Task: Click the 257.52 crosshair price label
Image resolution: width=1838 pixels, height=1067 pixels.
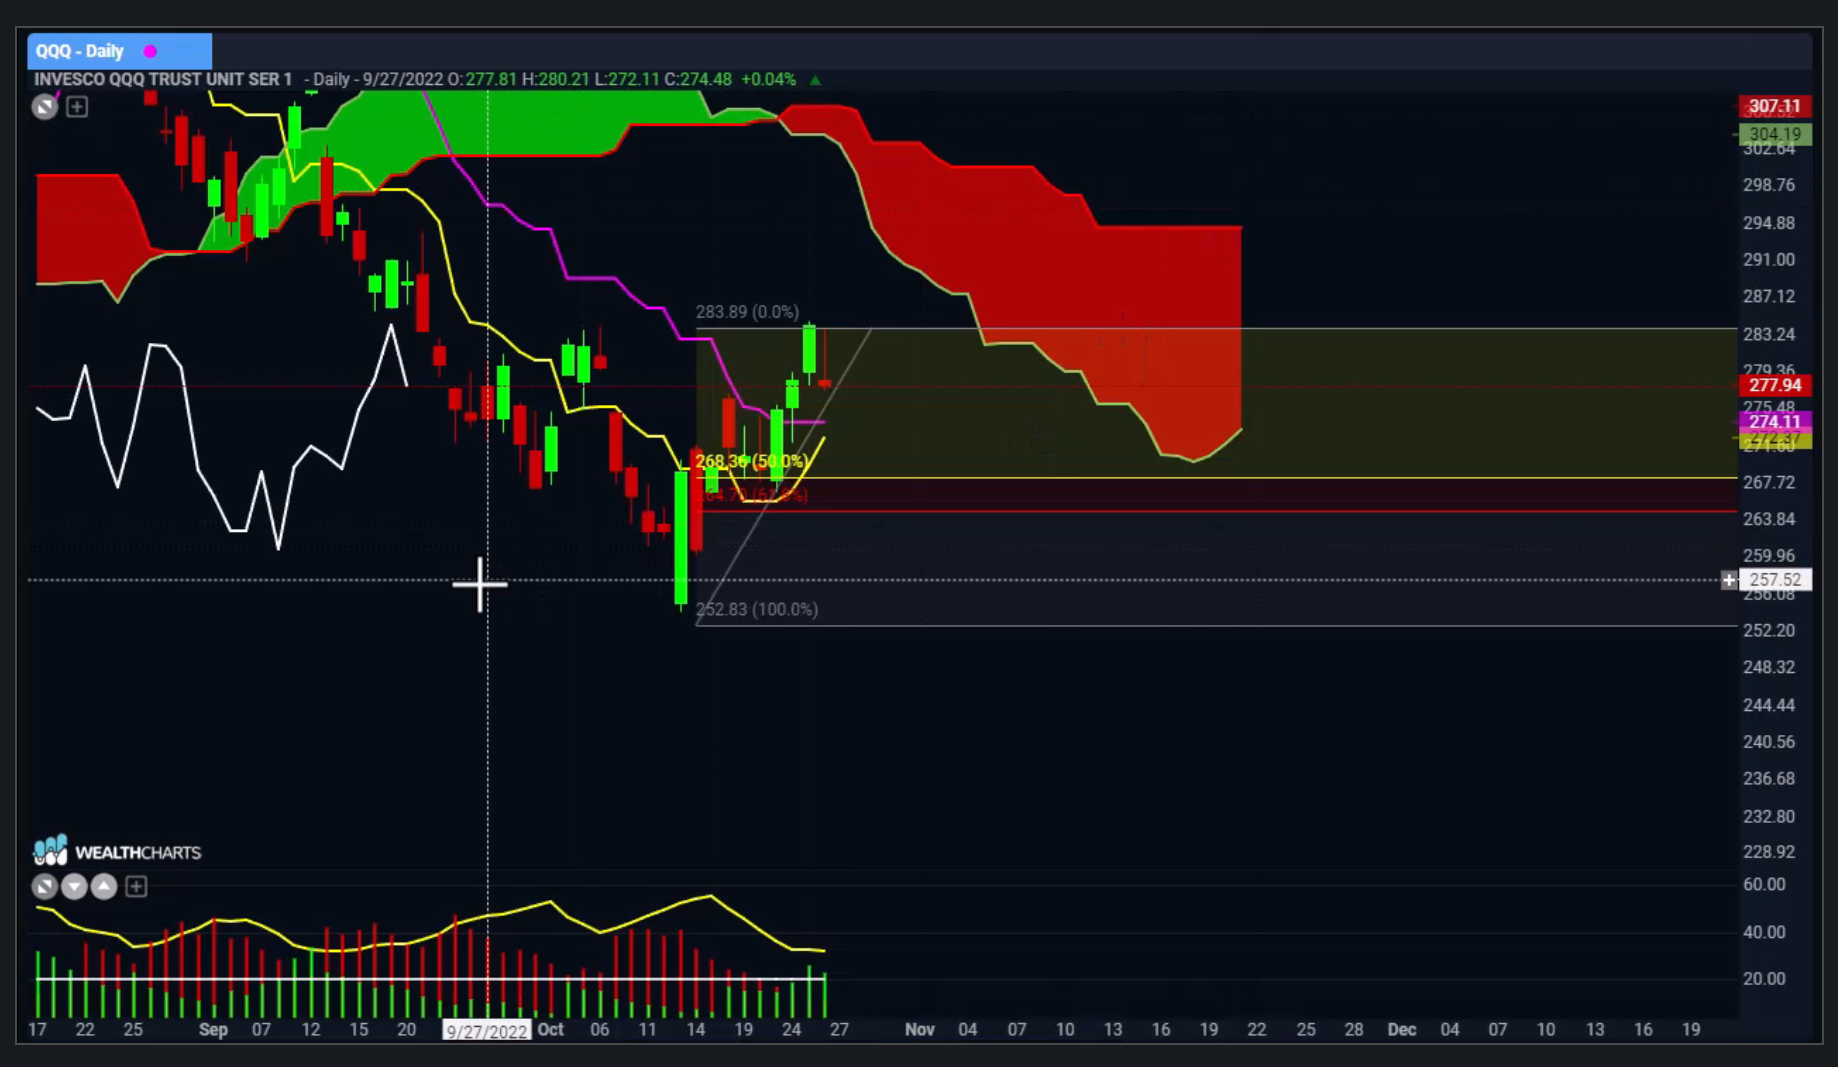Action: click(1775, 580)
